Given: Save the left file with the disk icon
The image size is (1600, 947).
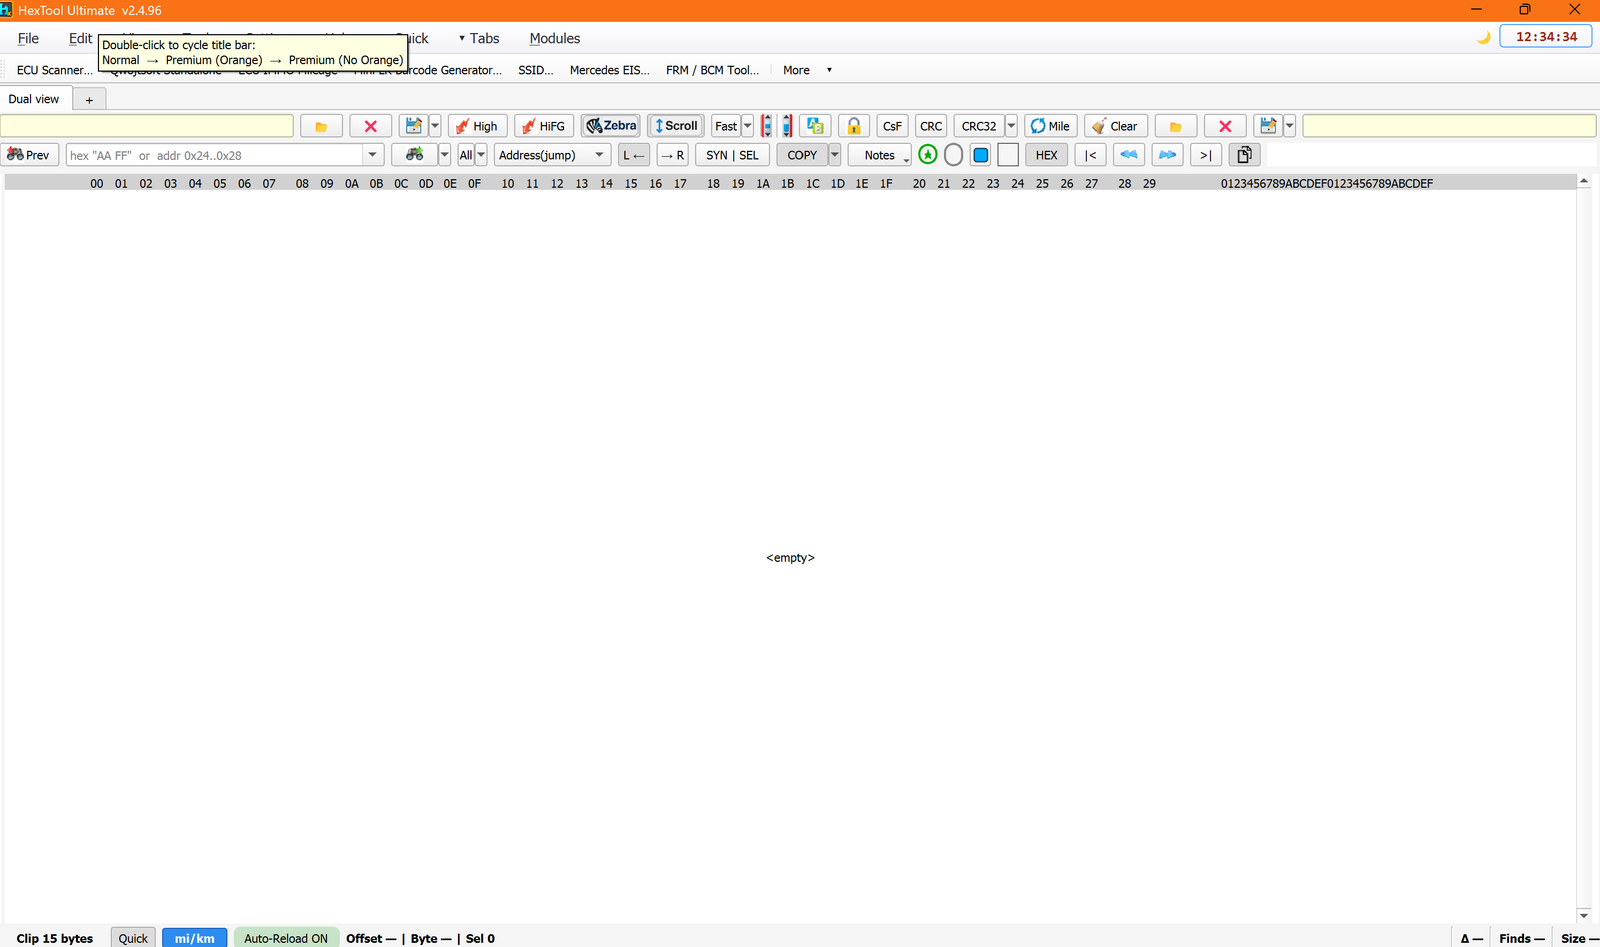Looking at the screenshot, I should (413, 126).
